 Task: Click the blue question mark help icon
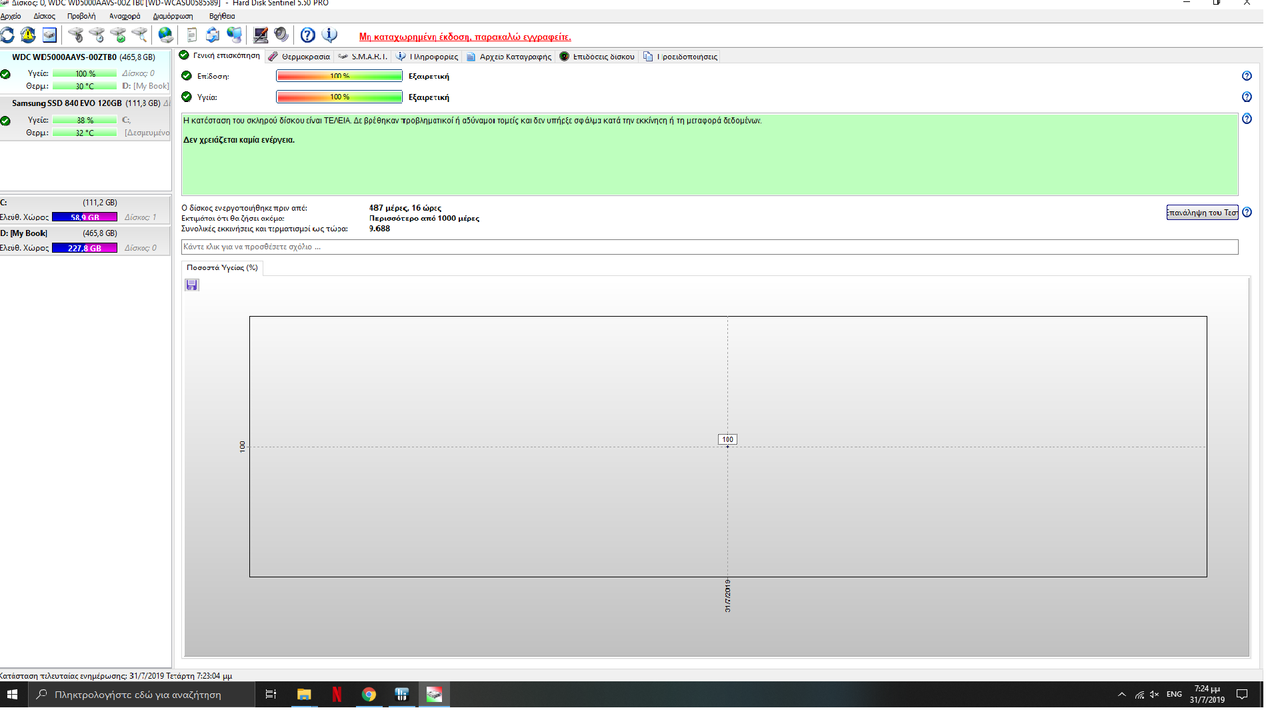tap(308, 35)
